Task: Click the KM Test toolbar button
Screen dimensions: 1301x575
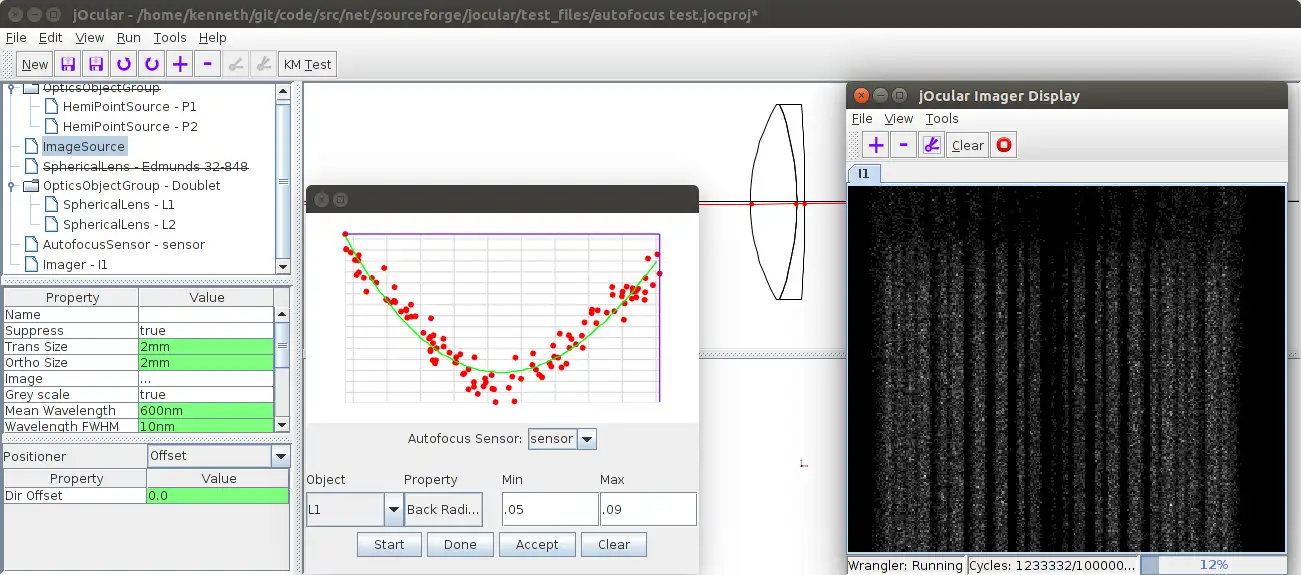Action: (307, 64)
